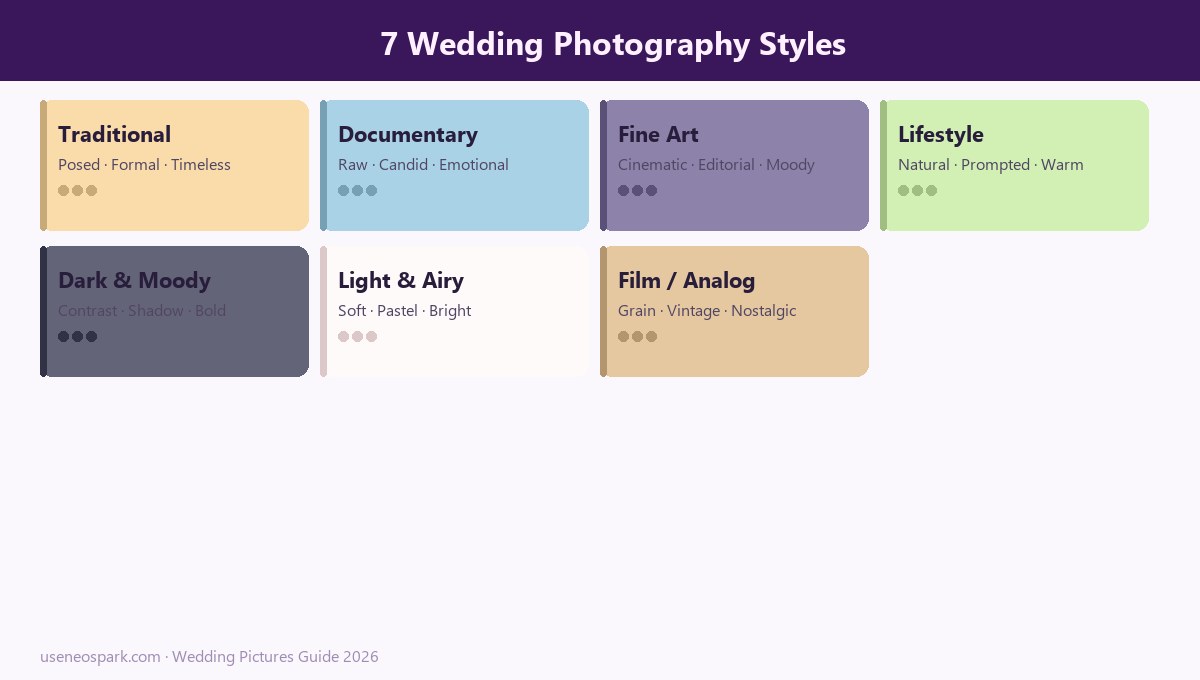Click the purple accent bar beside Fine Art
Image resolution: width=1200 pixels, height=680 pixels.
(603, 165)
